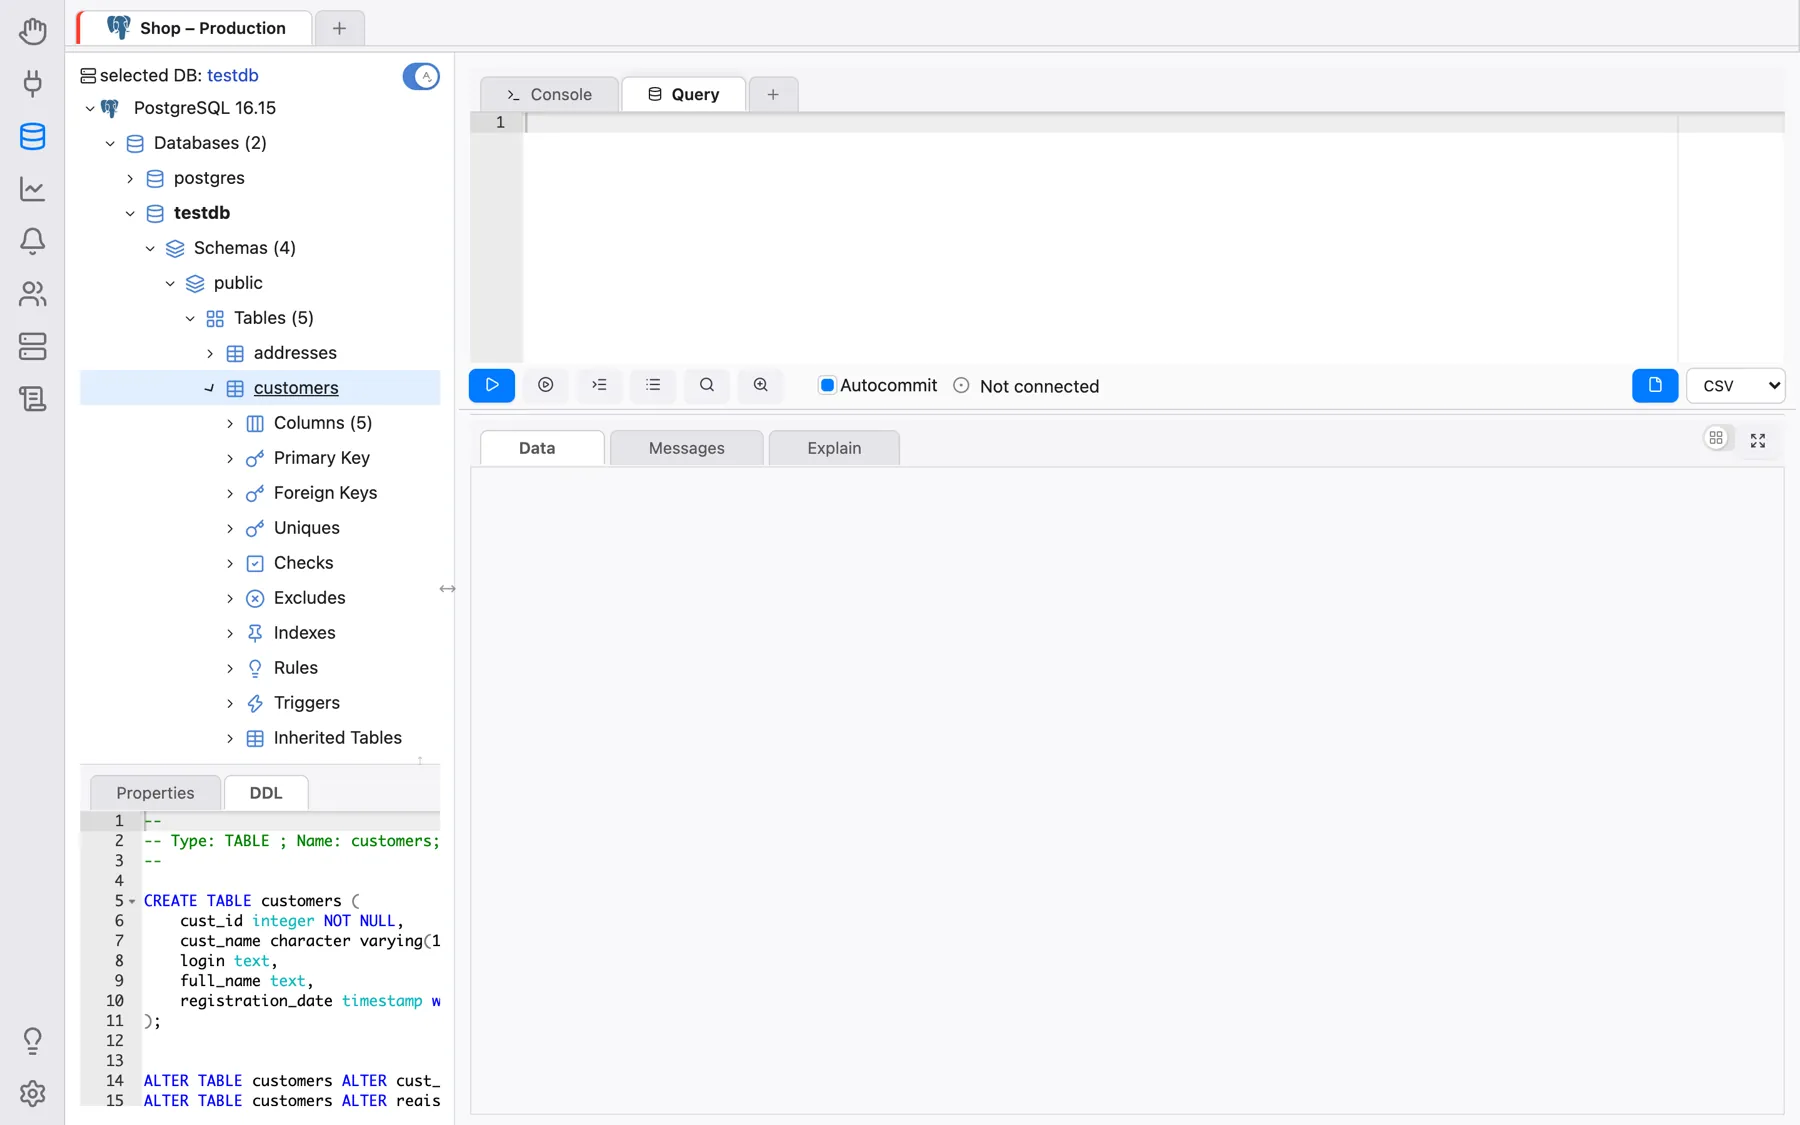Screen dimensions: 1800x1125
Task: Expand results panel to fullscreen
Action: click(1758, 440)
